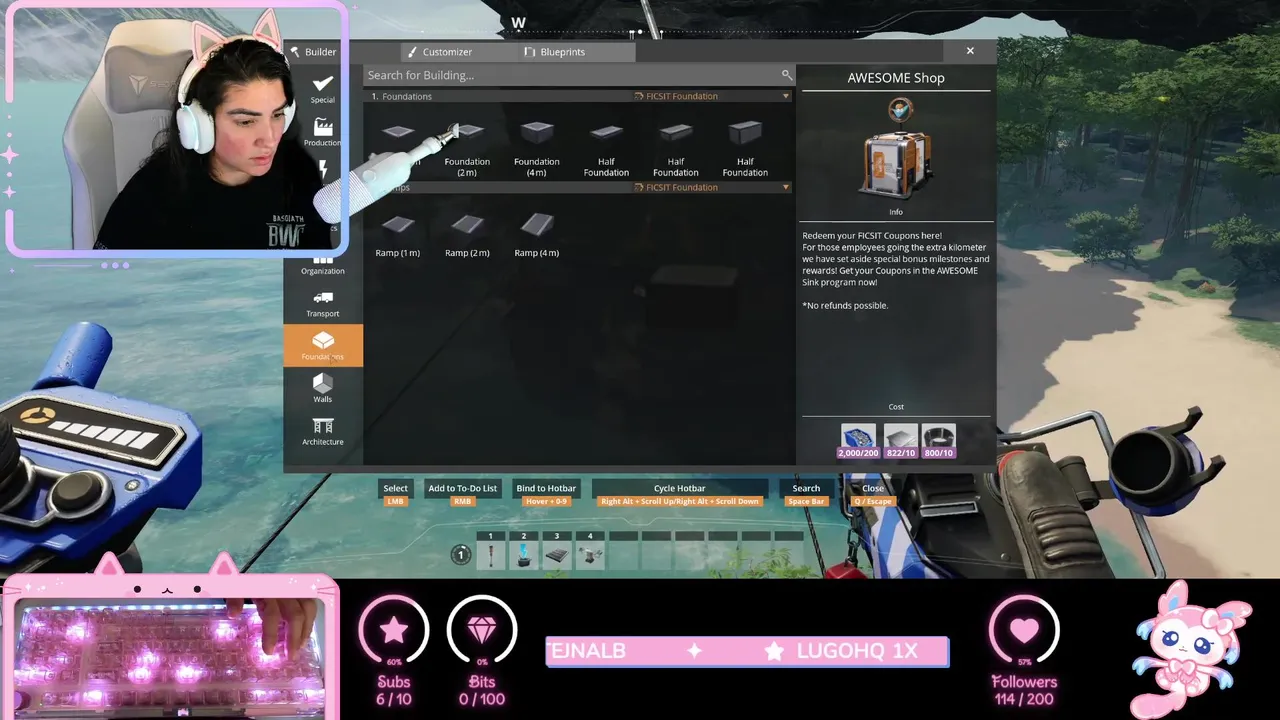Click the search magnifier icon

[786, 75]
